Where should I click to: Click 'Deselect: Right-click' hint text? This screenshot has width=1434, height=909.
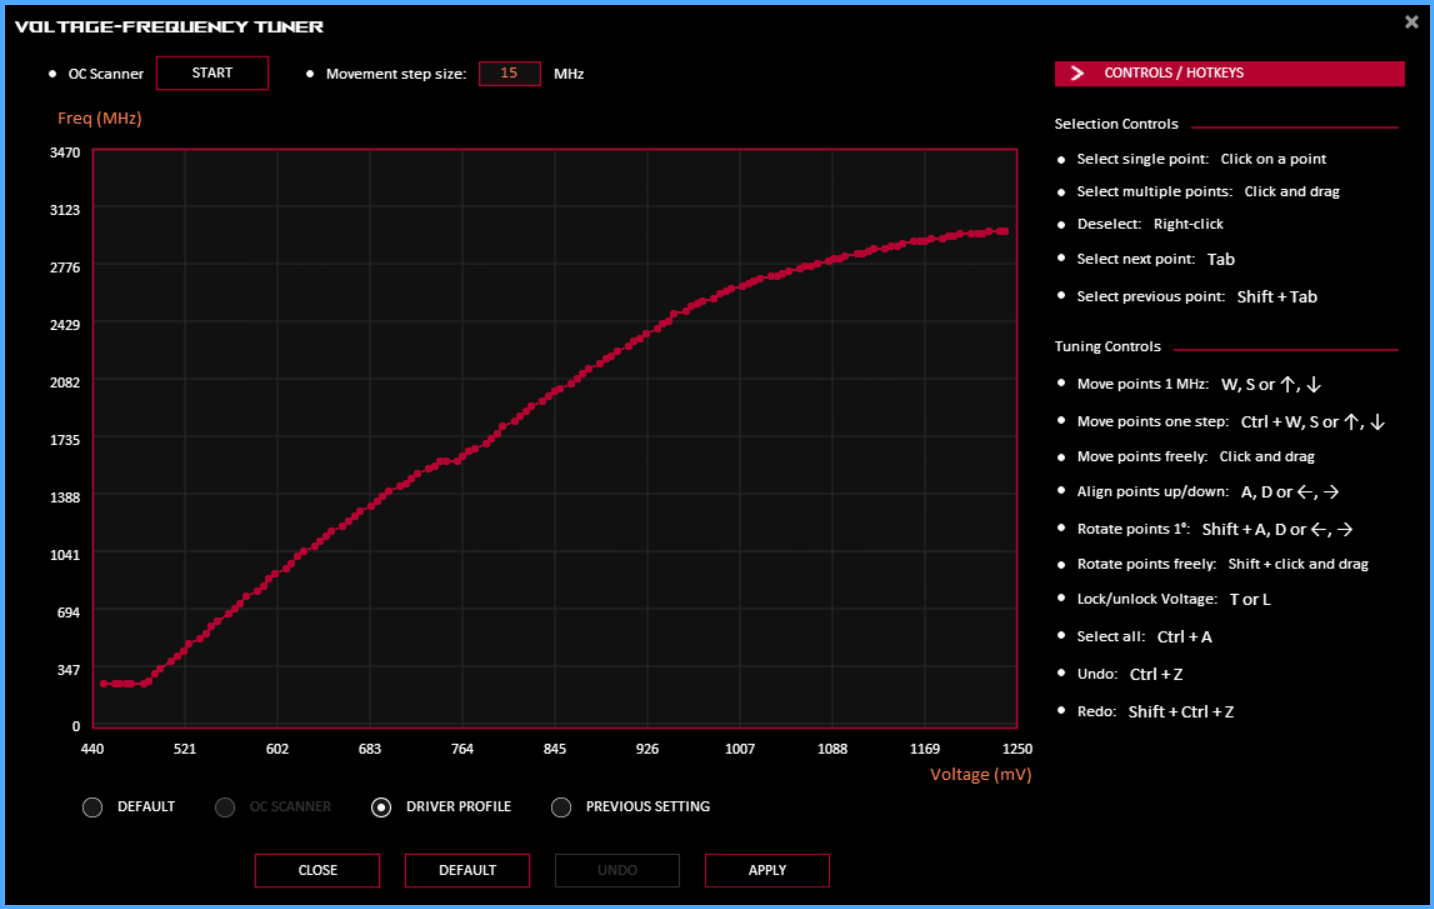(x=1150, y=224)
